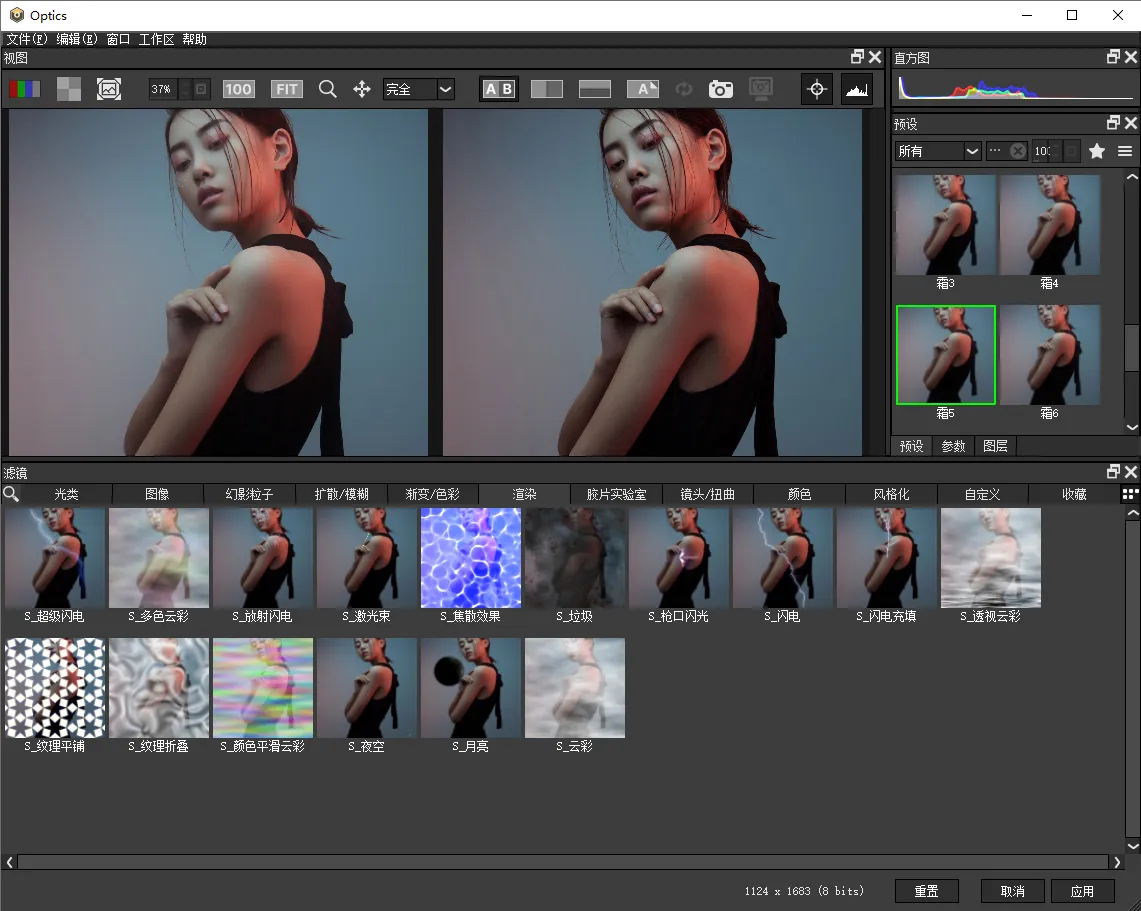
Task: Select the pan move tool
Action: pos(362,89)
